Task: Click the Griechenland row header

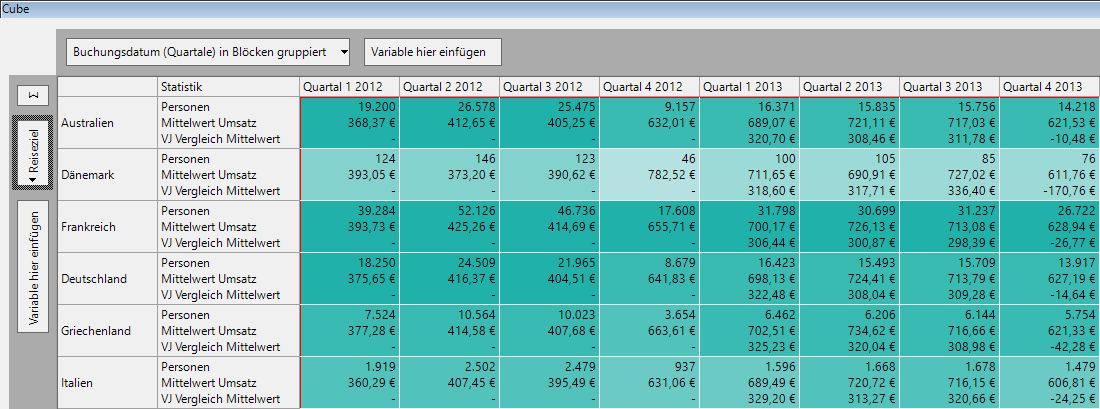Action: pos(107,330)
